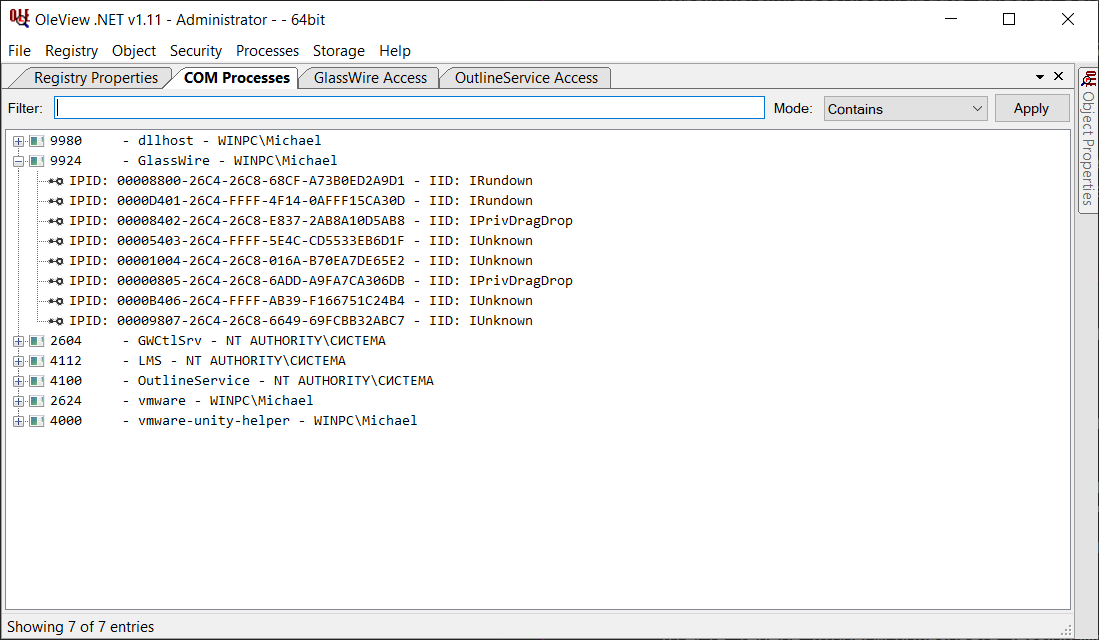The height and width of the screenshot is (640, 1099).
Task: Select IPID 00001004-26C4-26C8-016A-B70EA7DE65E2 entry
Action: [x=301, y=261]
